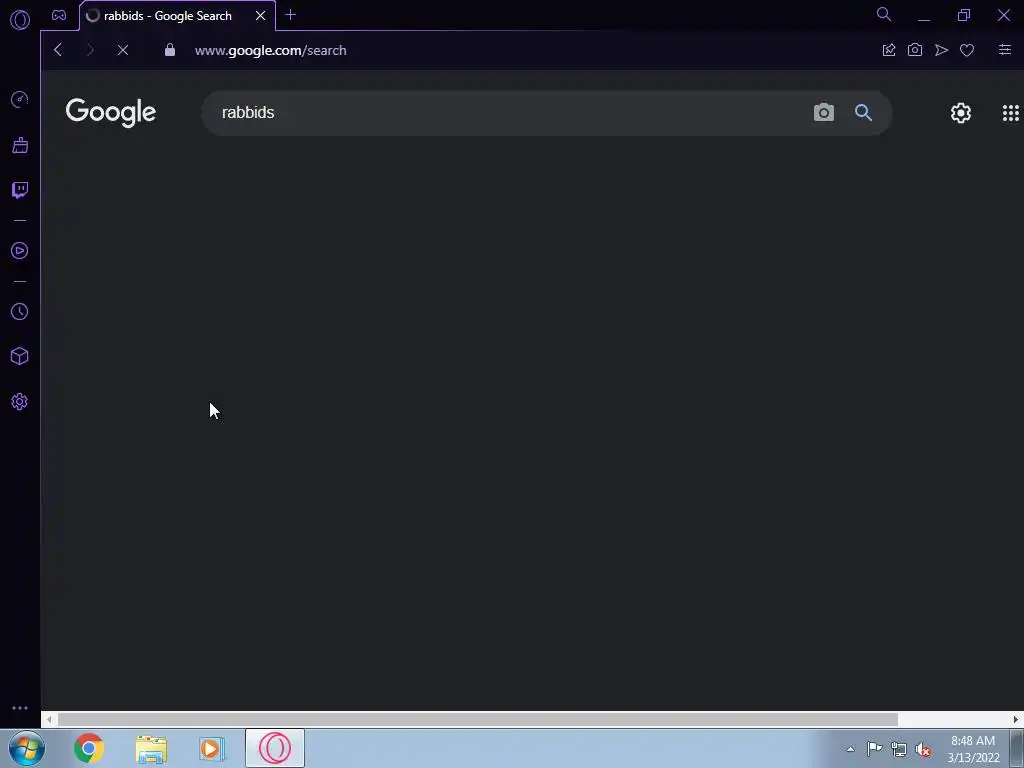1024x768 pixels.
Task: Show hidden system tray icons
Action: click(850, 749)
